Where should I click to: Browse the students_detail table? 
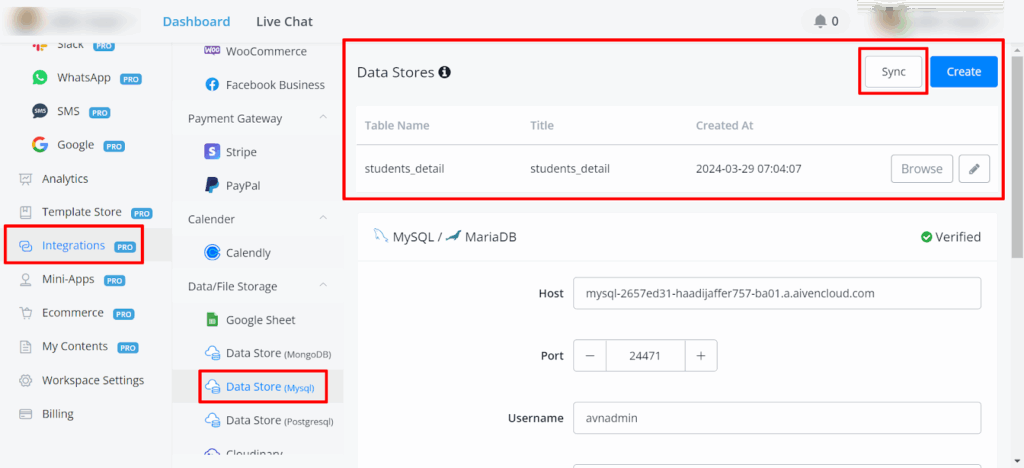tap(921, 169)
